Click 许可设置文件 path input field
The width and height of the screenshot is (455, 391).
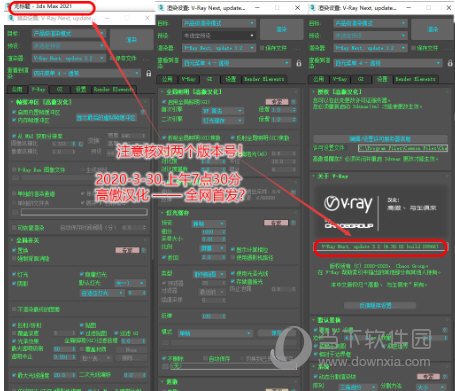coord(403,148)
